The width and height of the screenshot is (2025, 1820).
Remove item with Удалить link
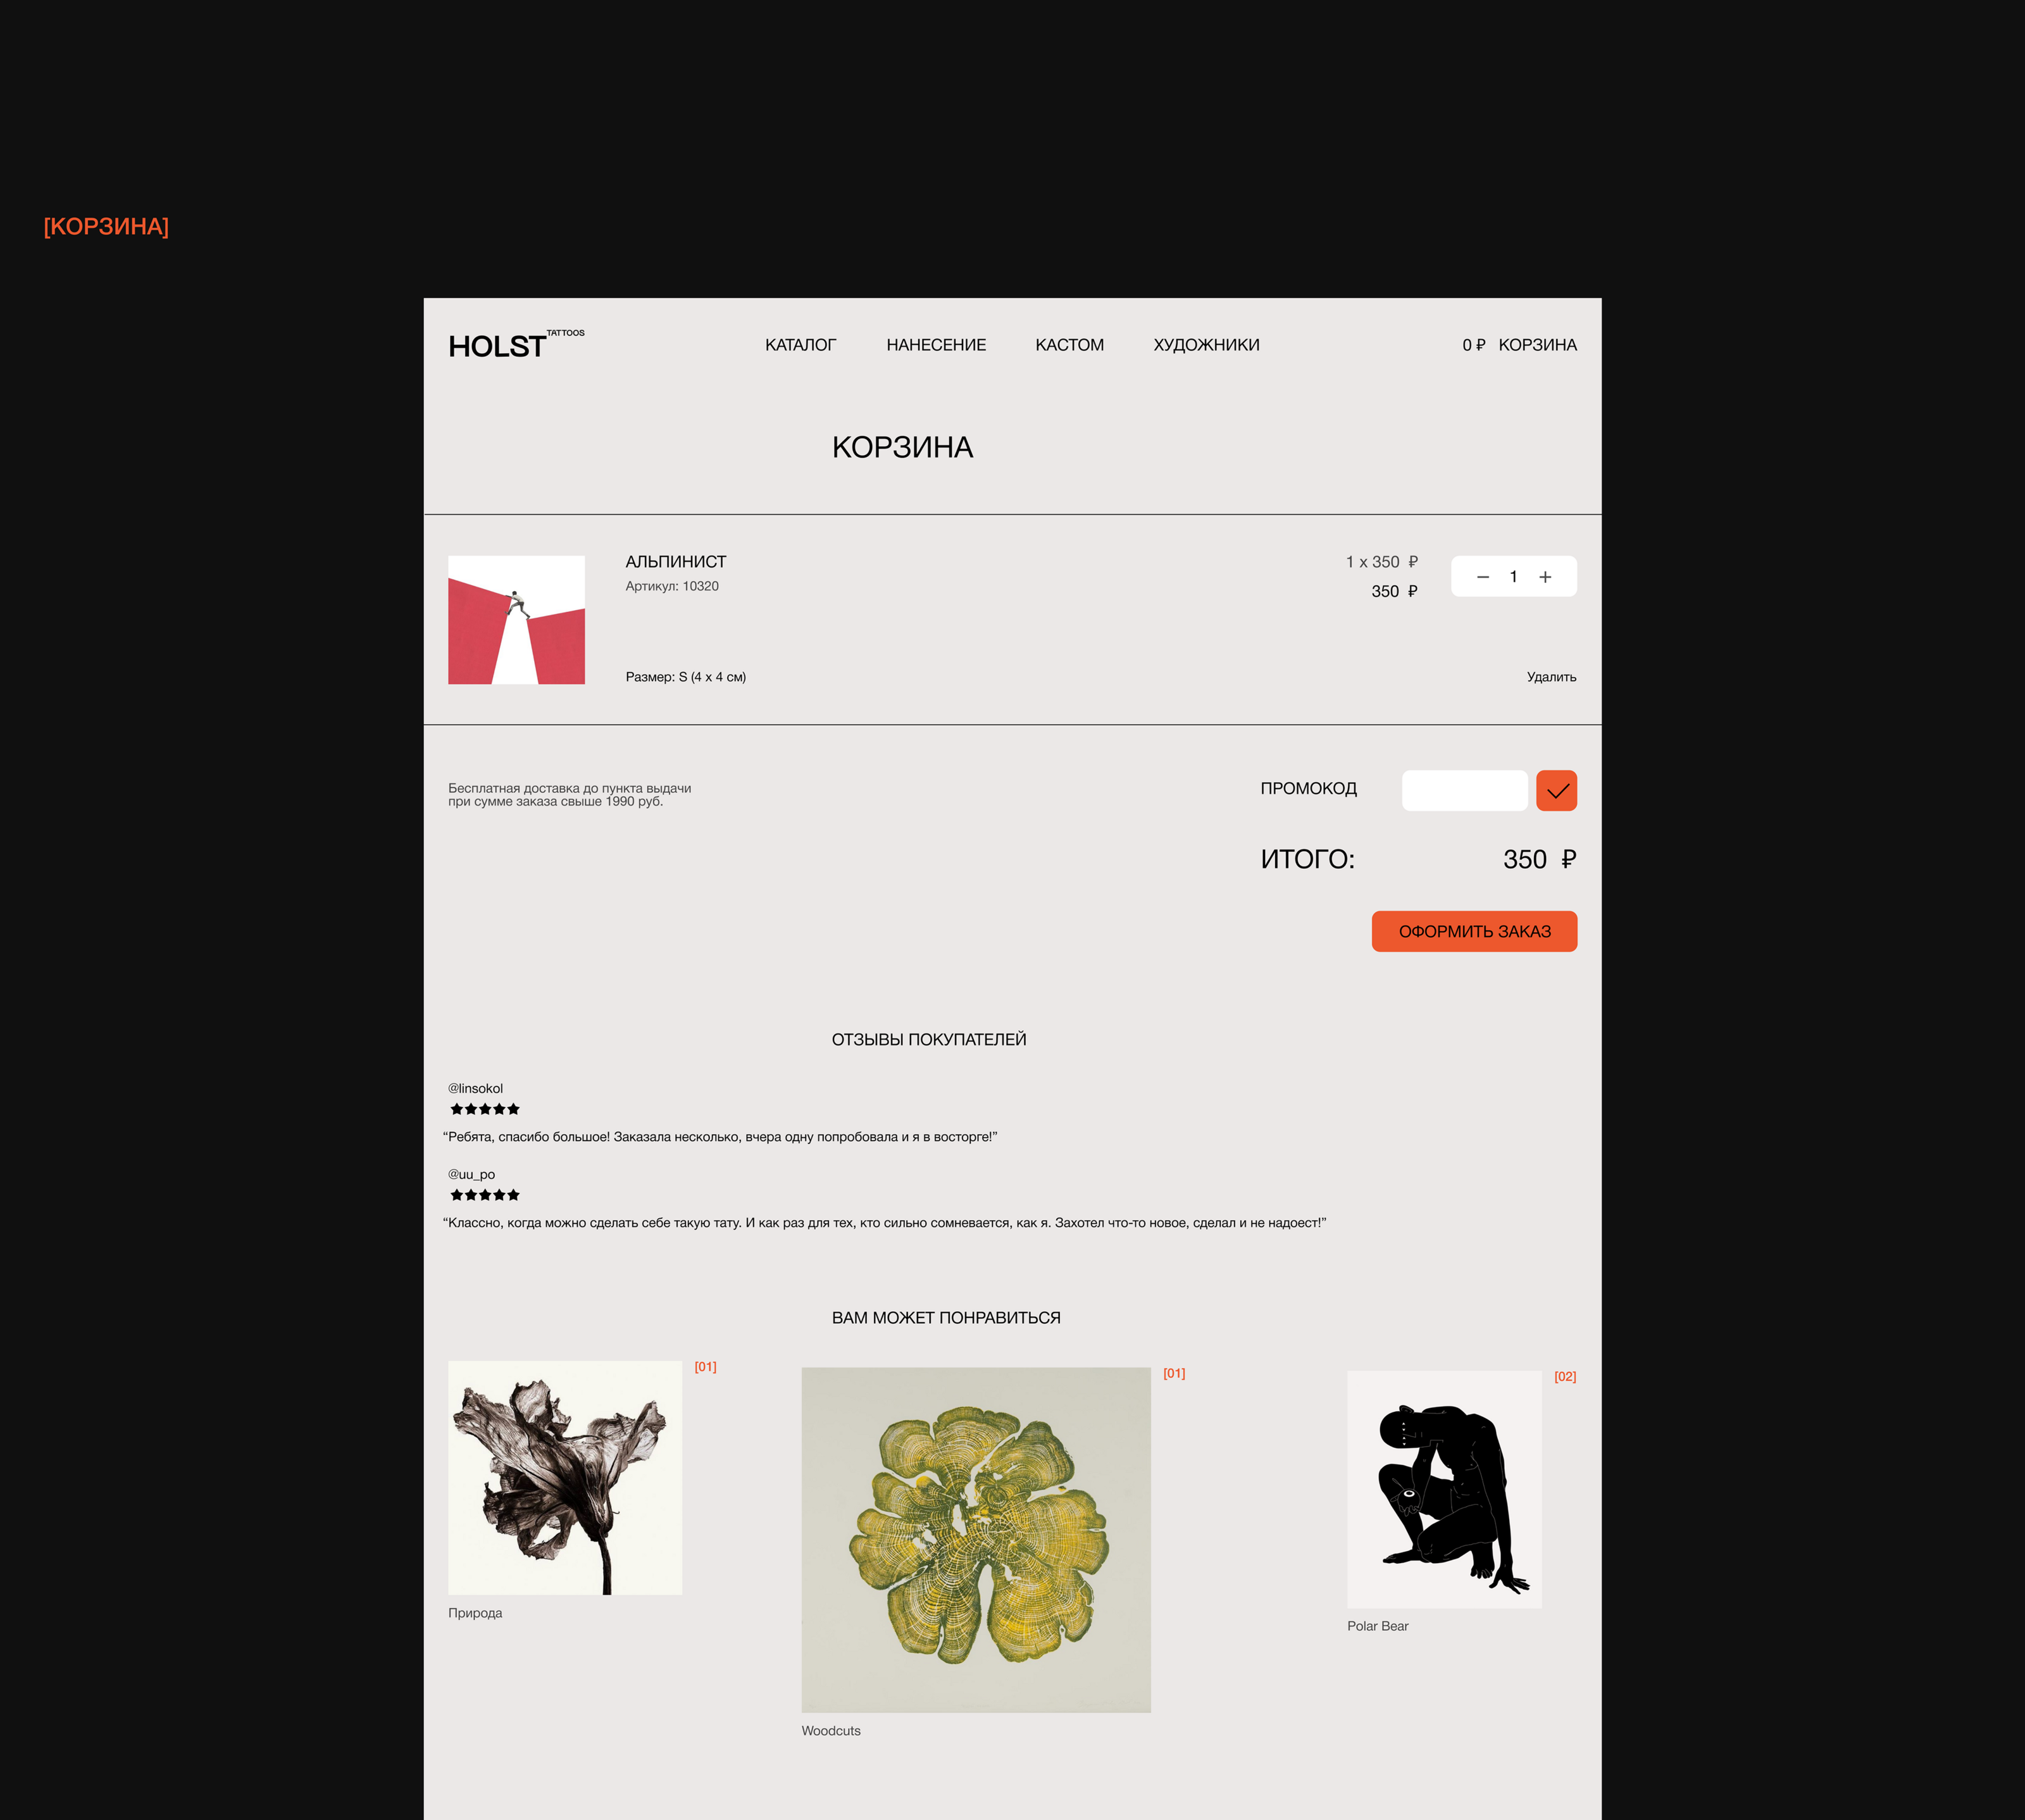point(1551,677)
